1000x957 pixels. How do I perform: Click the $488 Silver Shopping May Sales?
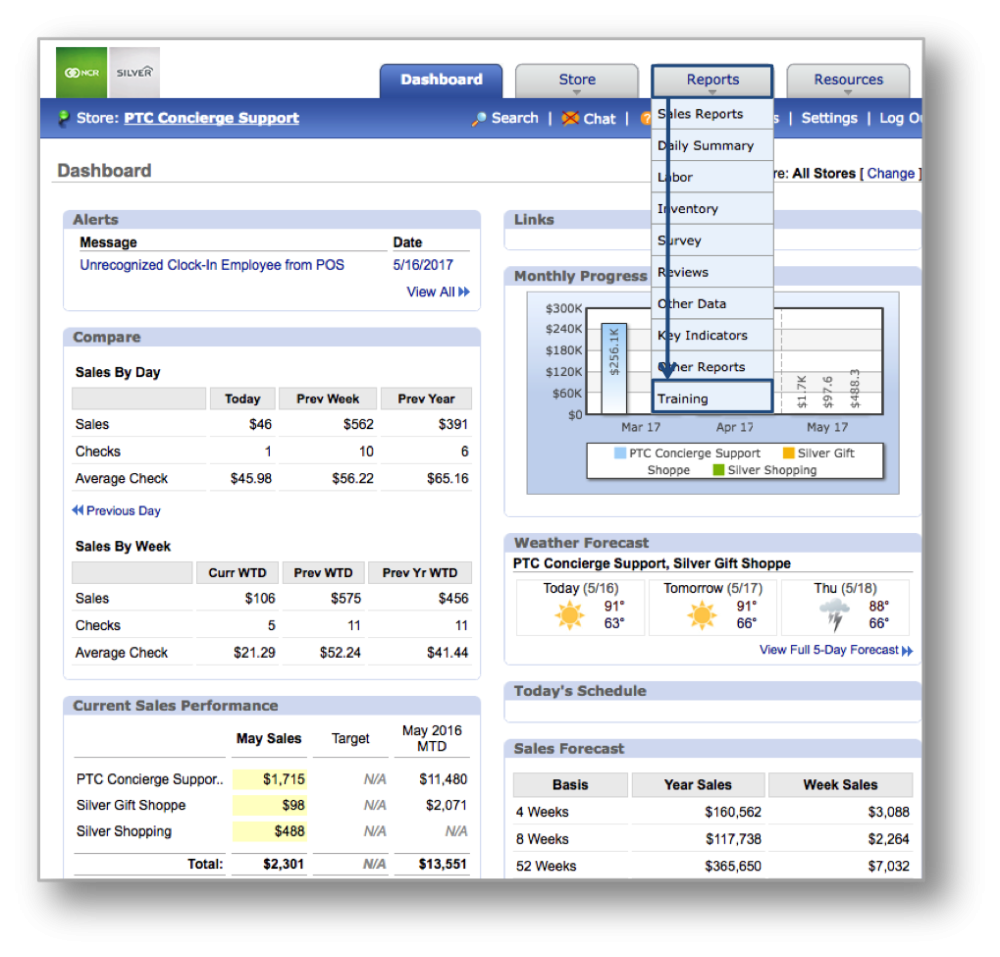(x=269, y=831)
